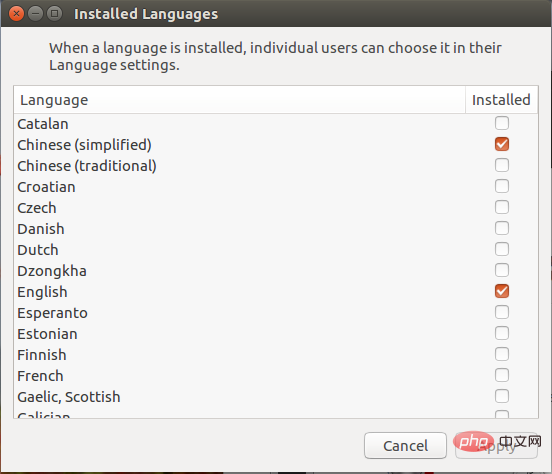The image size is (552, 474).
Task: Select Gaelic, Scottish in the list
Action: [x=276, y=397]
